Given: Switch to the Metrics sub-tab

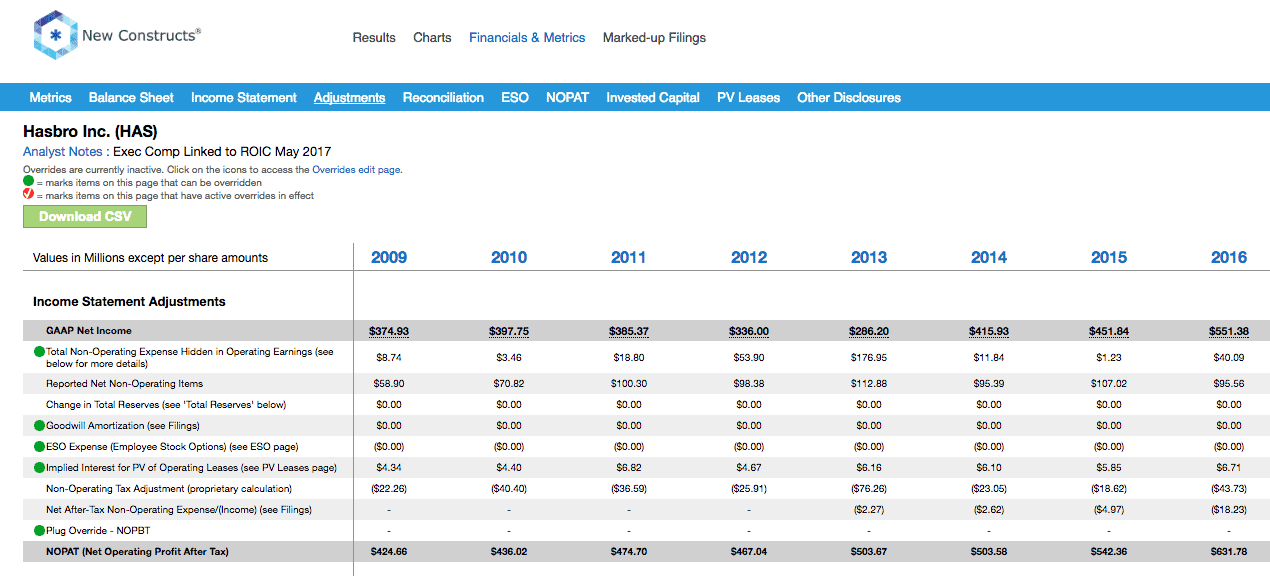Looking at the screenshot, I should [51, 98].
